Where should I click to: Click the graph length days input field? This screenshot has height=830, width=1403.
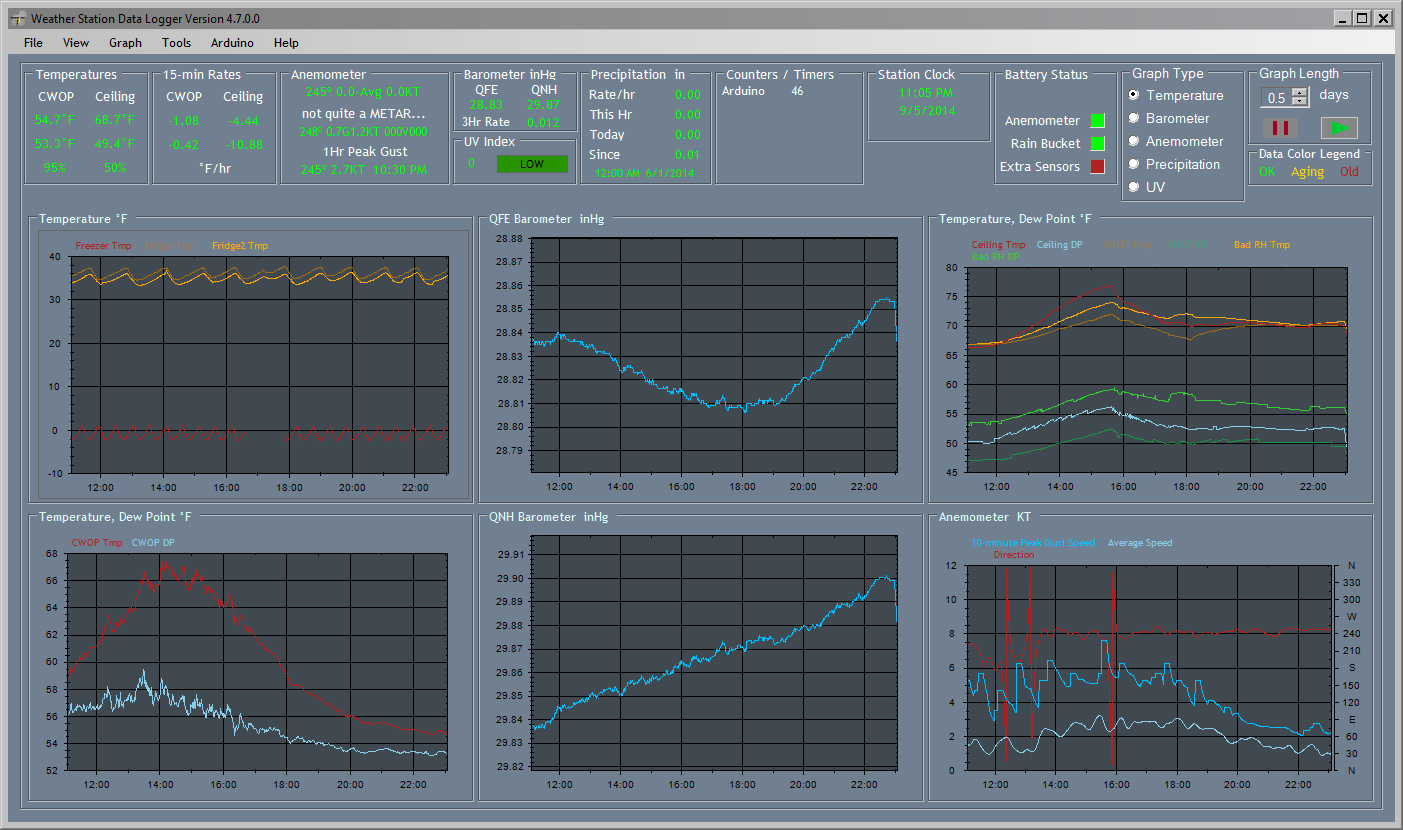click(x=1276, y=97)
